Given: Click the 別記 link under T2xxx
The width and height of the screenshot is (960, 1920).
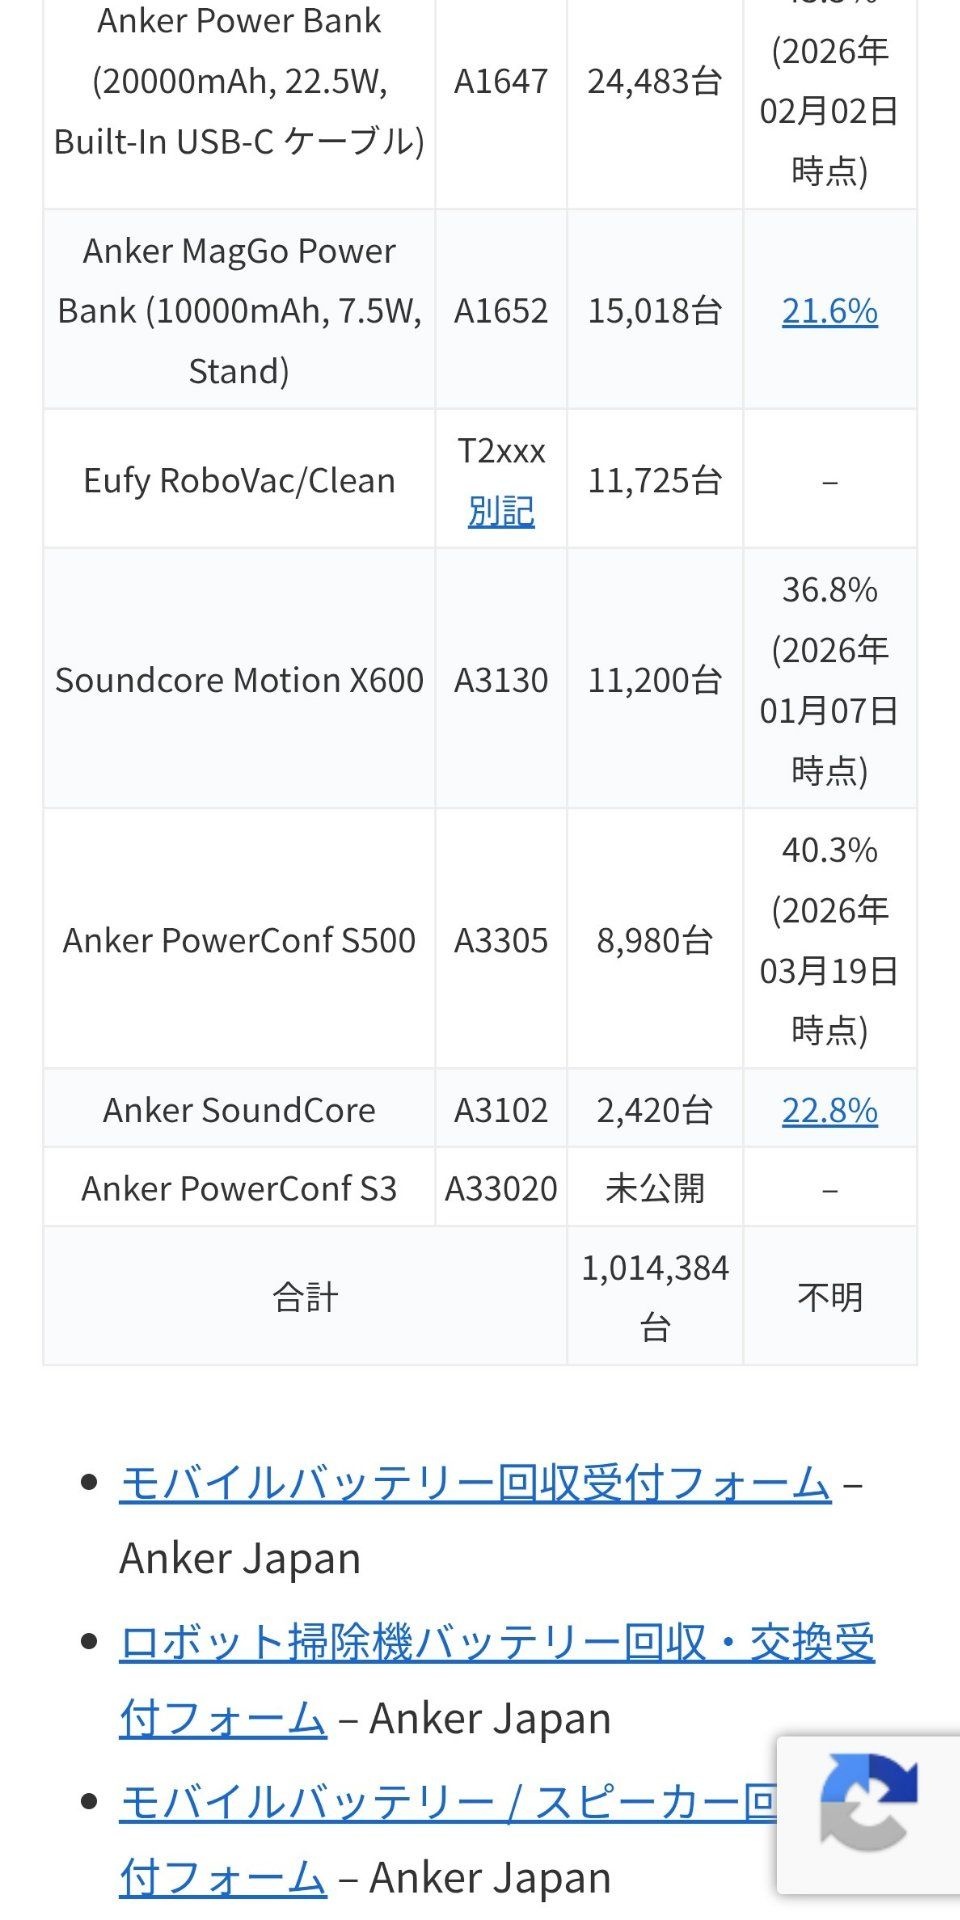Looking at the screenshot, I should tap(501, 511).
